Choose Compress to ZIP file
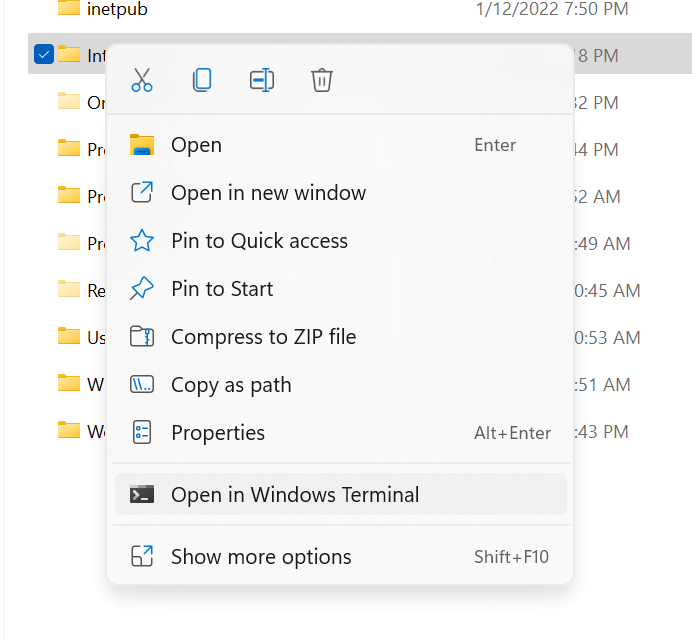The image size is (692, 640). [x=340, y=337]
